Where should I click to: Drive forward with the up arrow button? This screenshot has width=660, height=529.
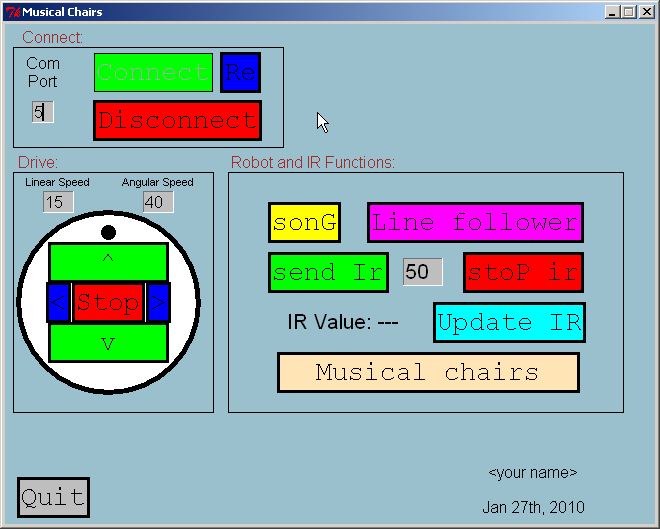(x=108, y=262)
